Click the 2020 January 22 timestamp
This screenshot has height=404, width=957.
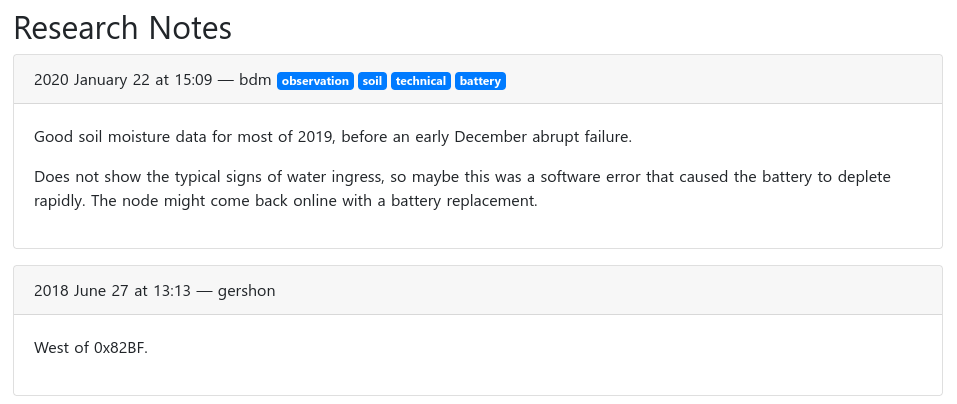pyautogui.click(x=92, y=80)
